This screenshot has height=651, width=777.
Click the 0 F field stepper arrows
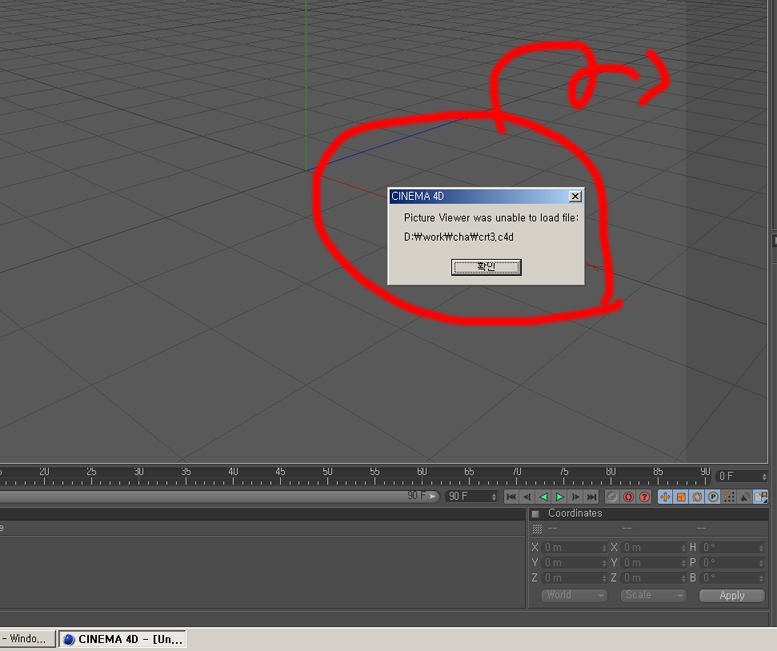click(x=764, y=476)
